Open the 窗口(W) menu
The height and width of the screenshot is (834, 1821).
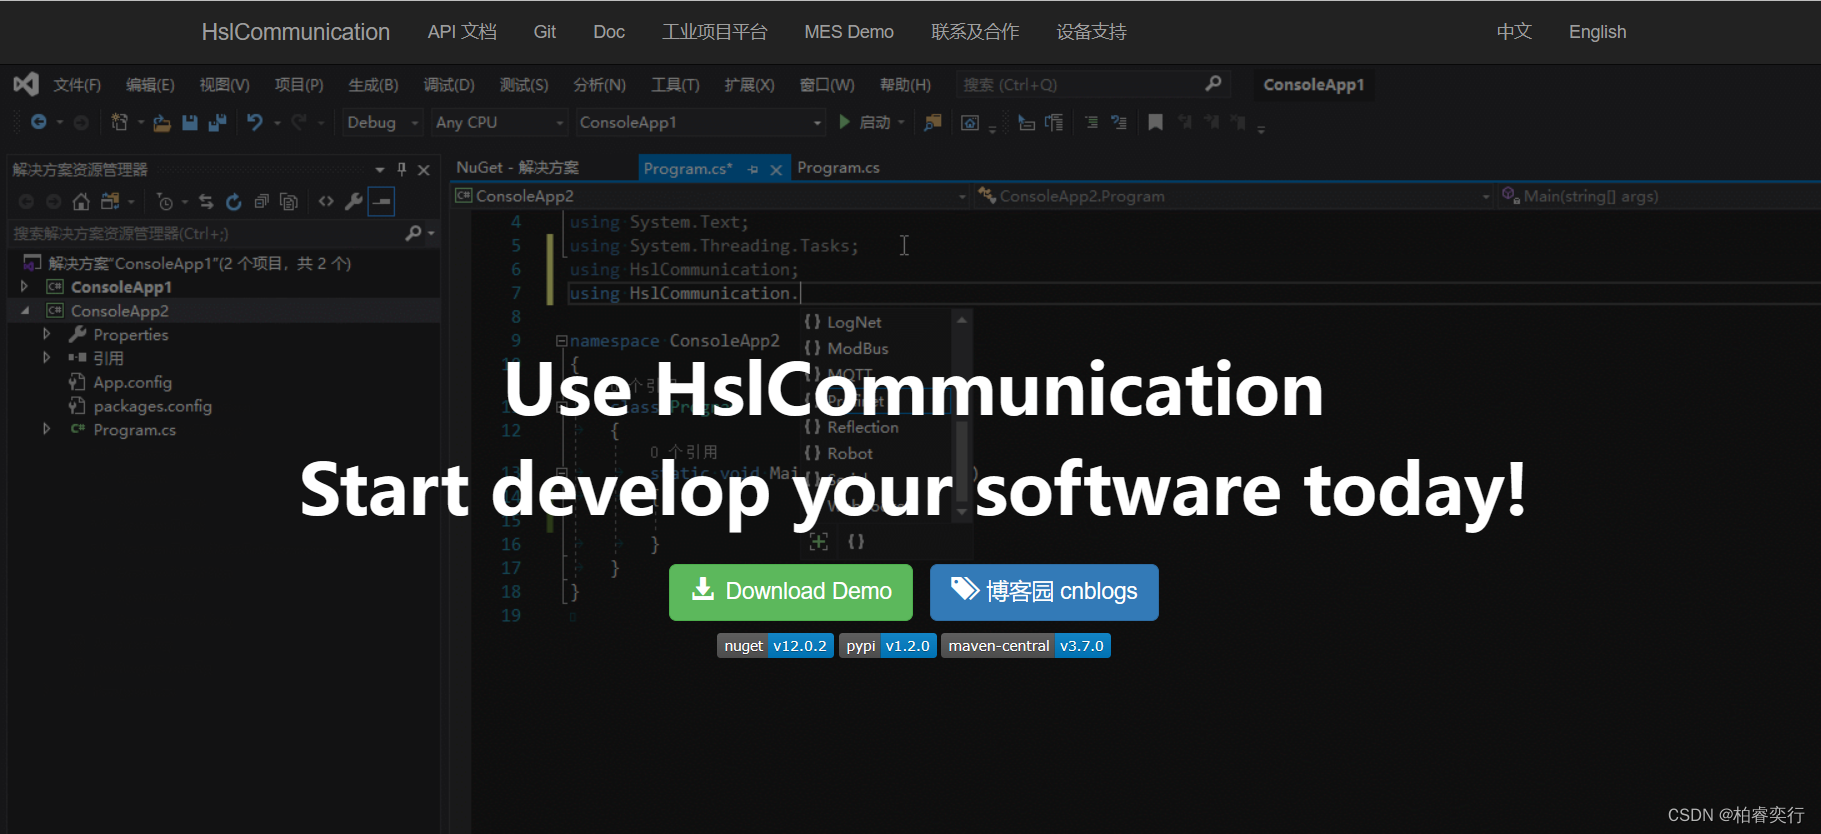tap(827, 85)
